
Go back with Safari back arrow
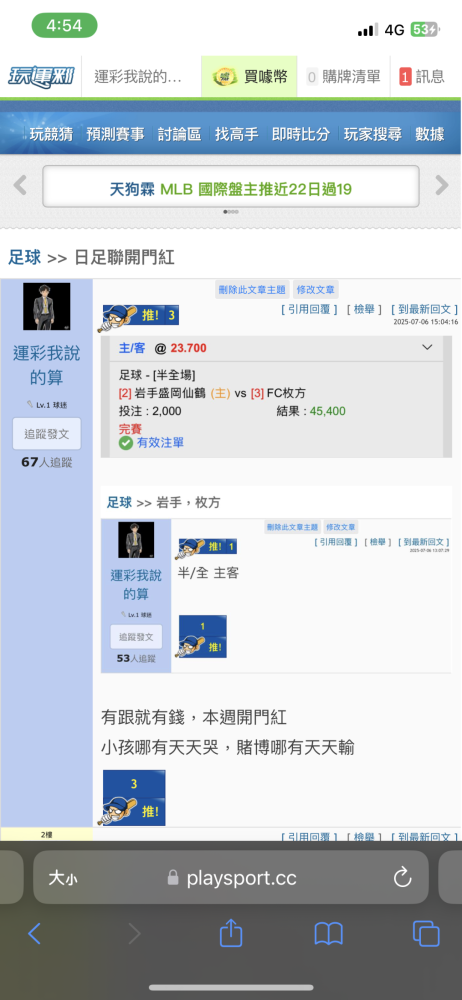pyautogui.click(x=34, y=934)
